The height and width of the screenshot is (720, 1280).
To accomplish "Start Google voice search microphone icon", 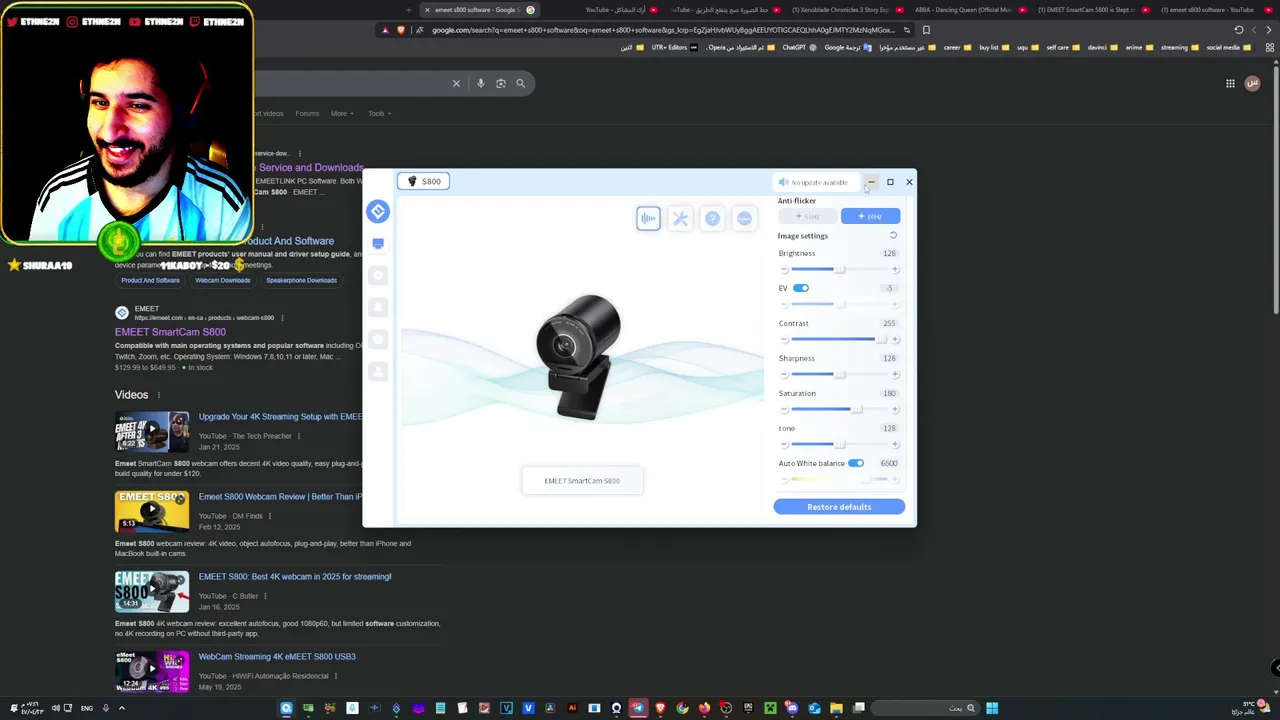I will [481, 83].
